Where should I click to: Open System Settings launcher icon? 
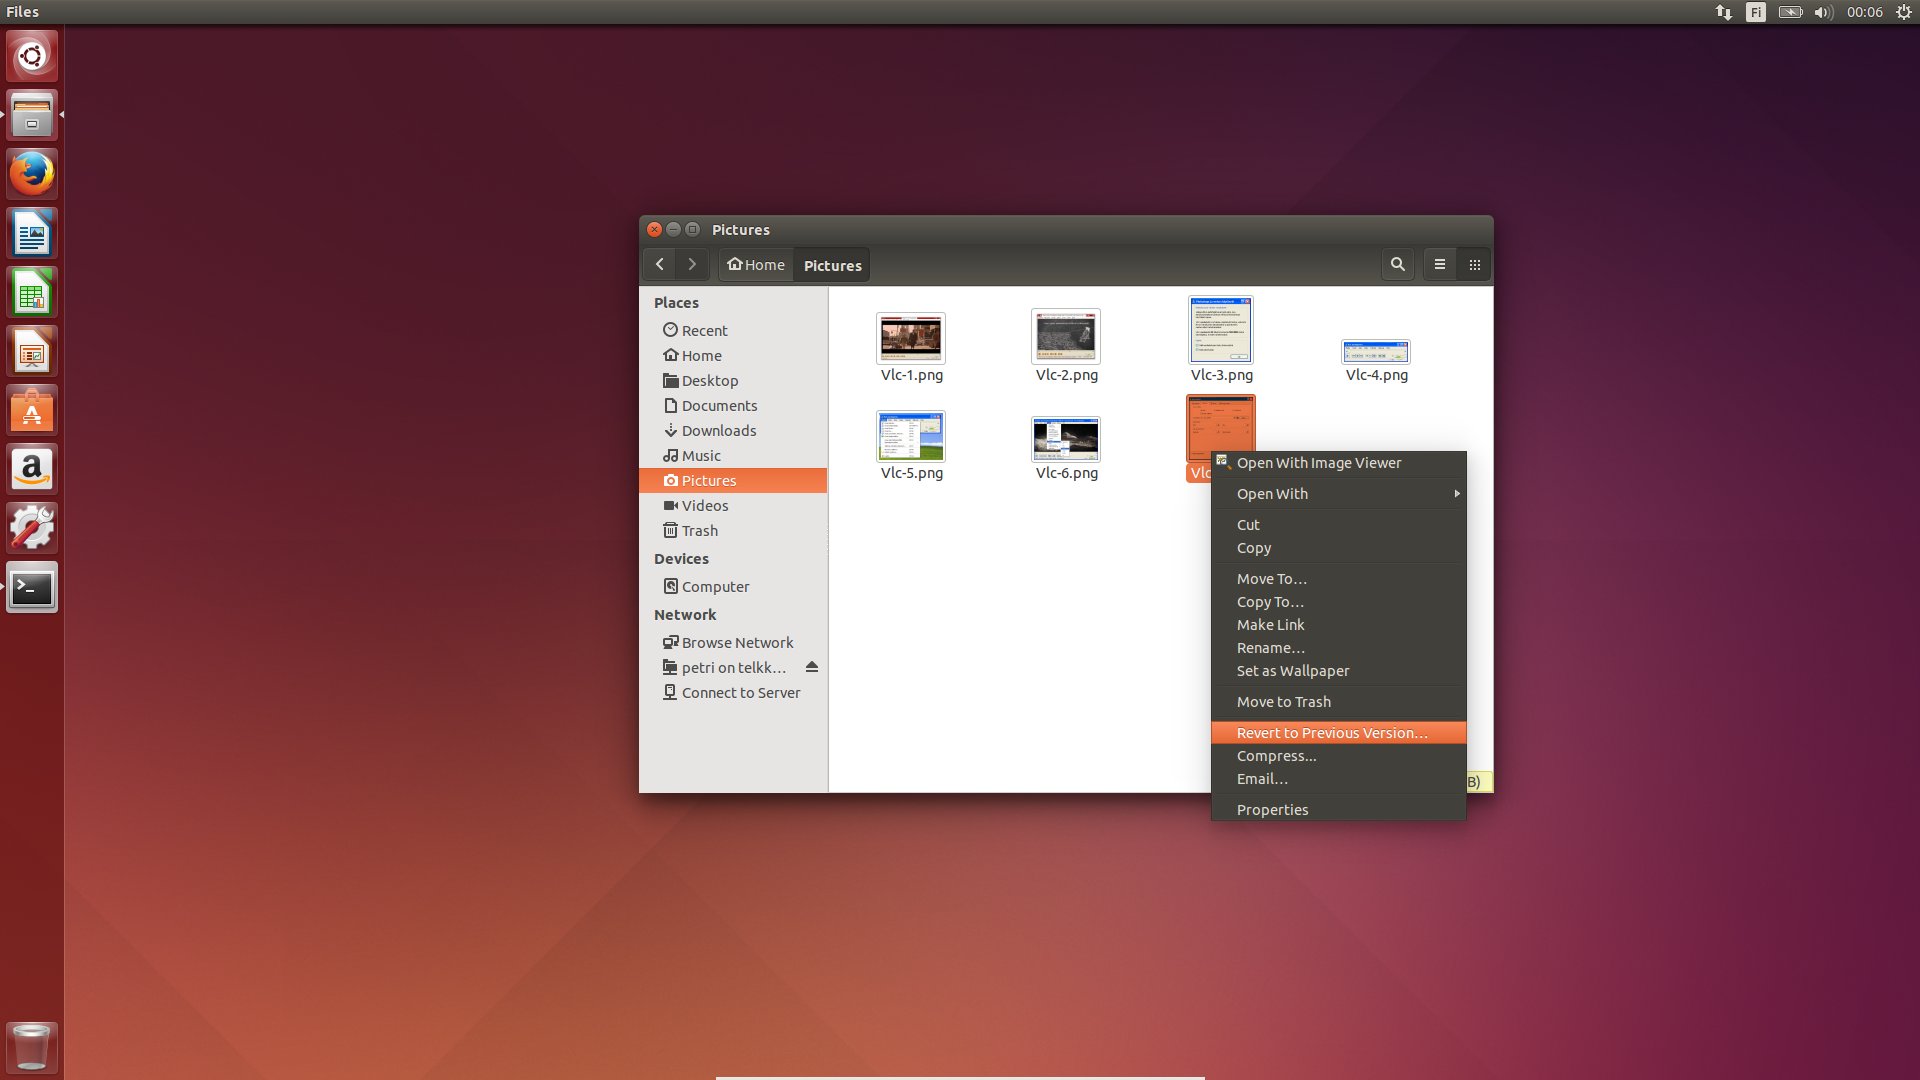pyautogui.click(x=32, y=529)
